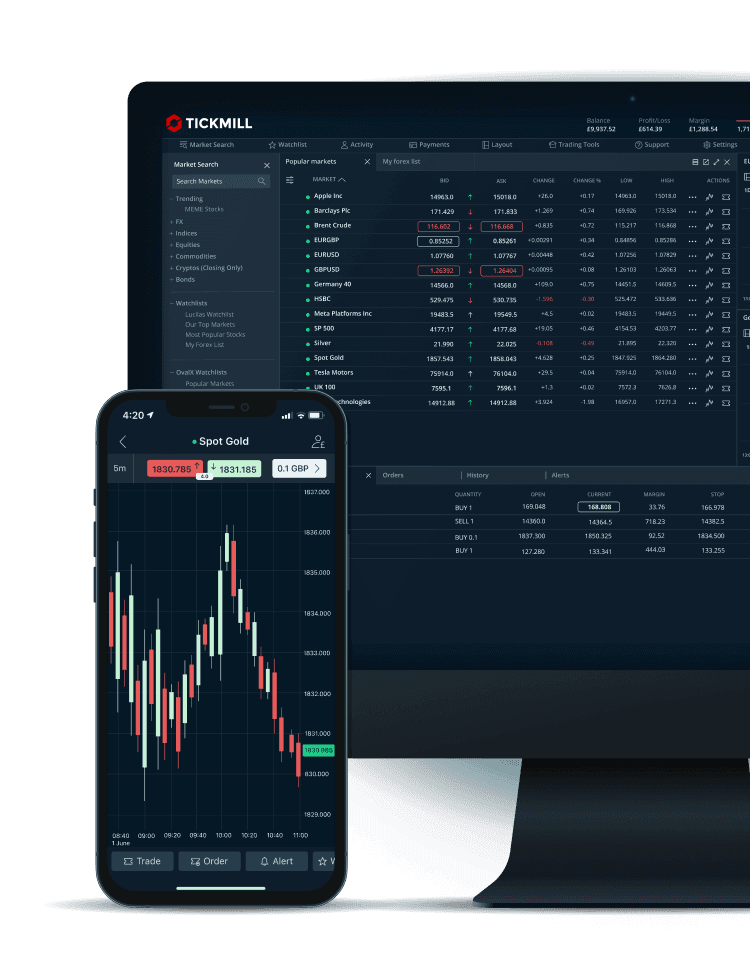Screen dimensions: 750x972
Task: Switch to the Orders tab
Action: click(393, 475)
